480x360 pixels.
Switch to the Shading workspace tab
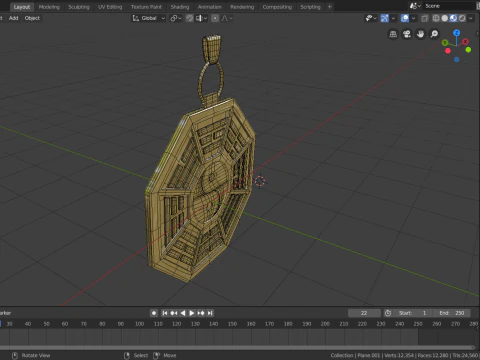click(180, 7)
